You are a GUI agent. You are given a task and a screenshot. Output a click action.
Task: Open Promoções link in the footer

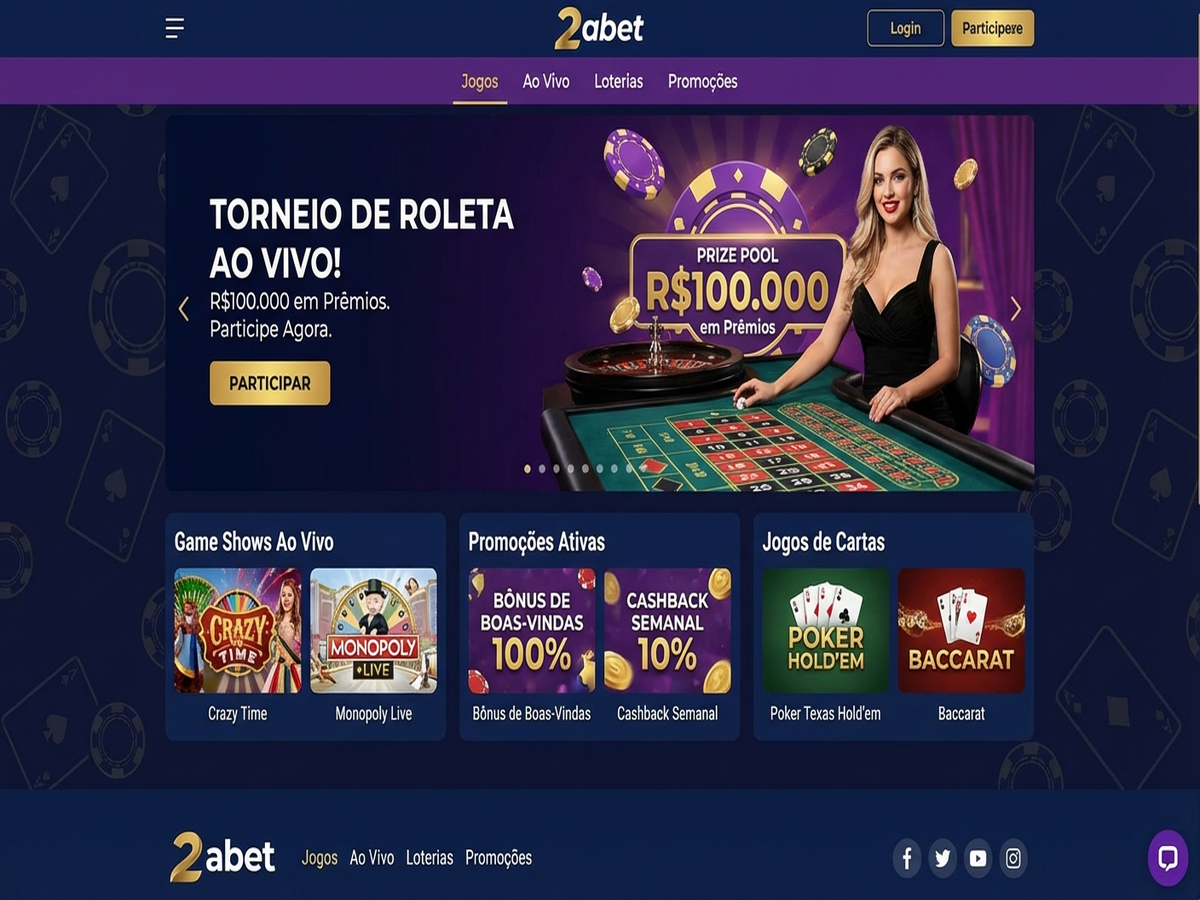click(x=498, y=858)
